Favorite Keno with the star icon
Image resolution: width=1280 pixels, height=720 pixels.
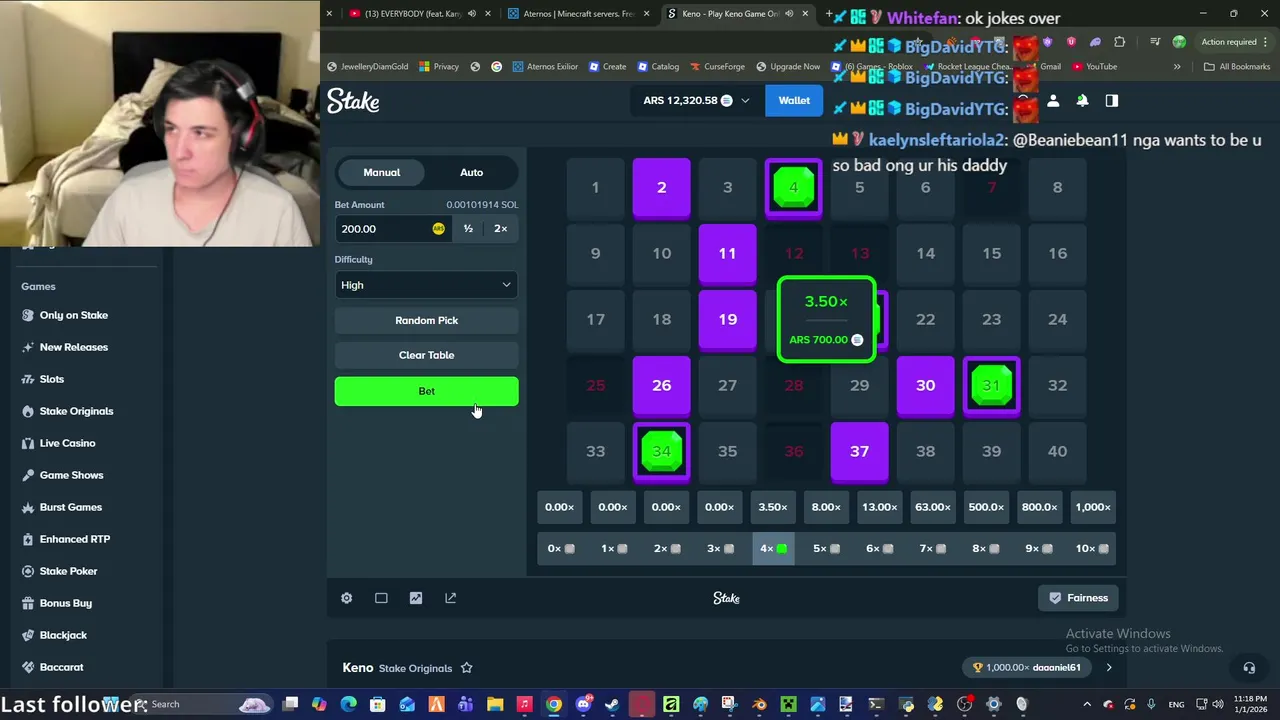(466, 668)
